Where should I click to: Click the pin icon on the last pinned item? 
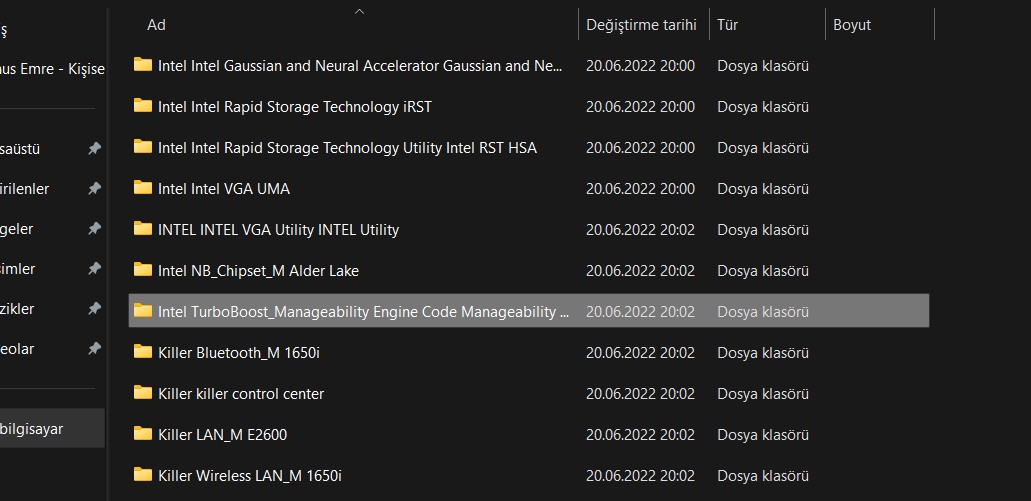tap(94, 349)
